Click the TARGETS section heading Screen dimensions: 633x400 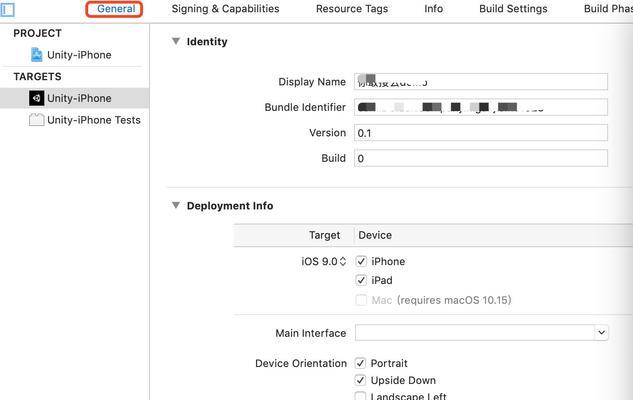[38, 76]
